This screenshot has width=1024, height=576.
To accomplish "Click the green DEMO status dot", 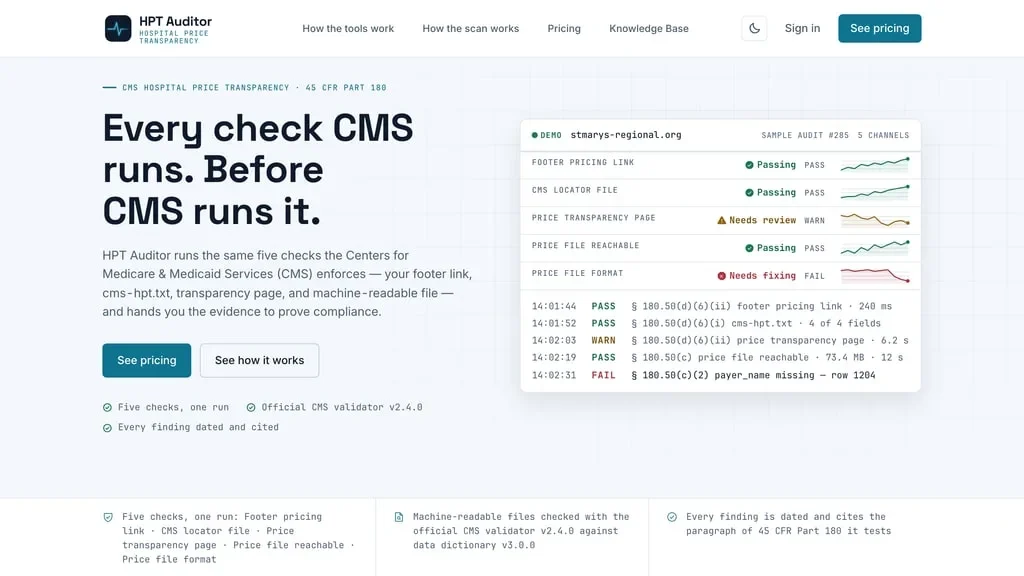I will tap(535, 135).
